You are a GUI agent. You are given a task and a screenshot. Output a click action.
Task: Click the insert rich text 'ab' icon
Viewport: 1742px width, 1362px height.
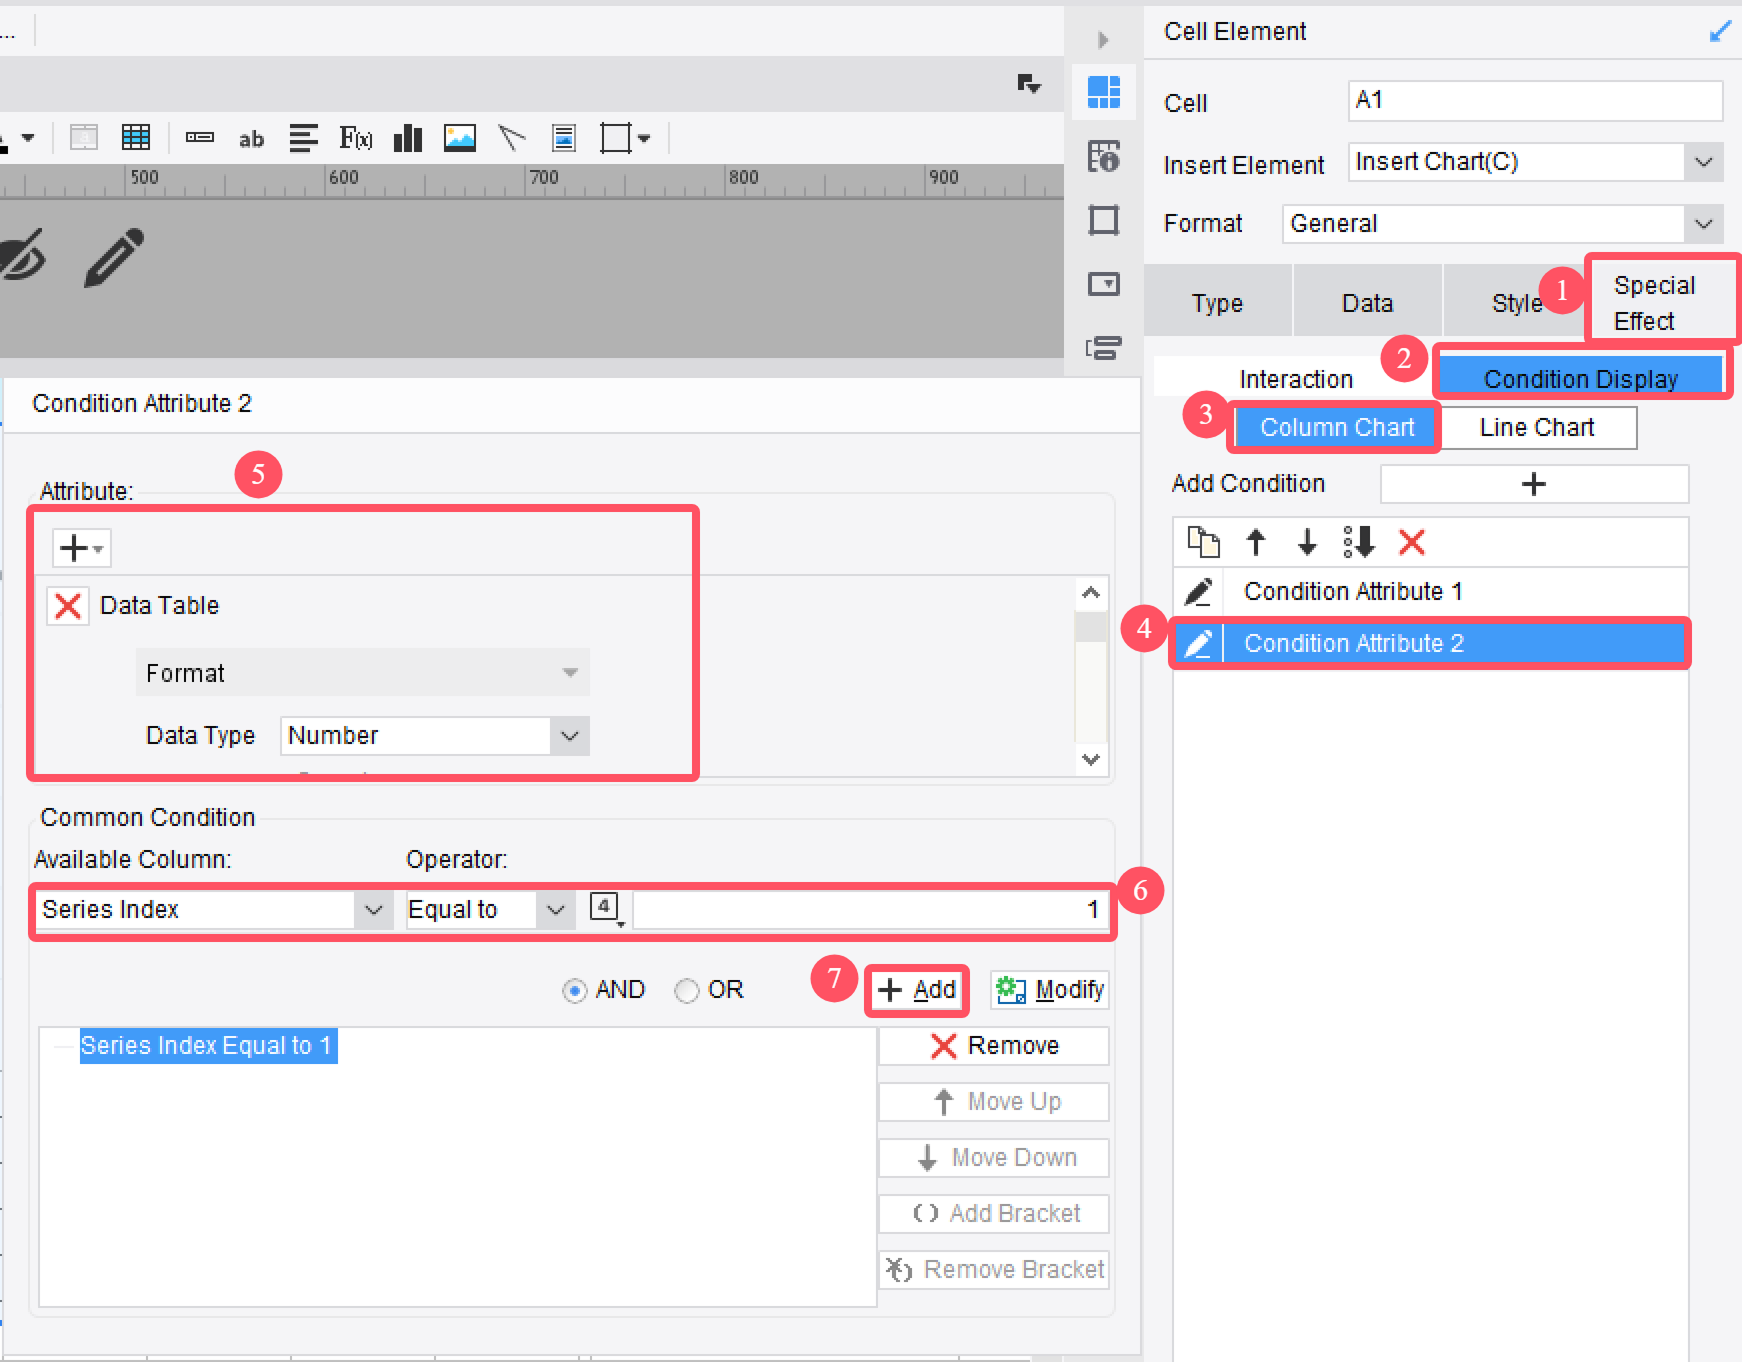pos(252,139)
